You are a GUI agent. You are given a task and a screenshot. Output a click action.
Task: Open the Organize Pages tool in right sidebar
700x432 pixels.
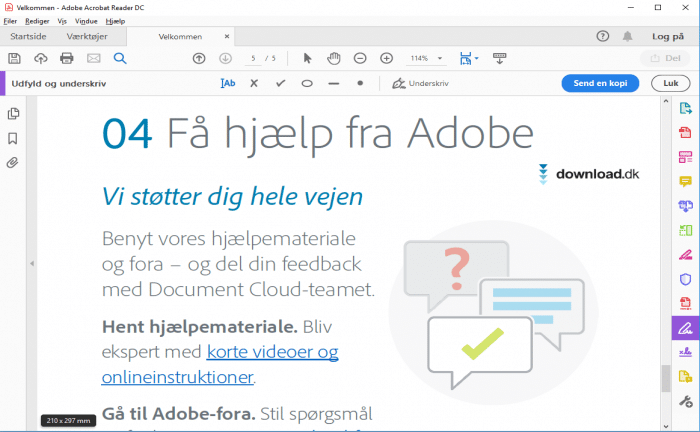coord(686,230)
